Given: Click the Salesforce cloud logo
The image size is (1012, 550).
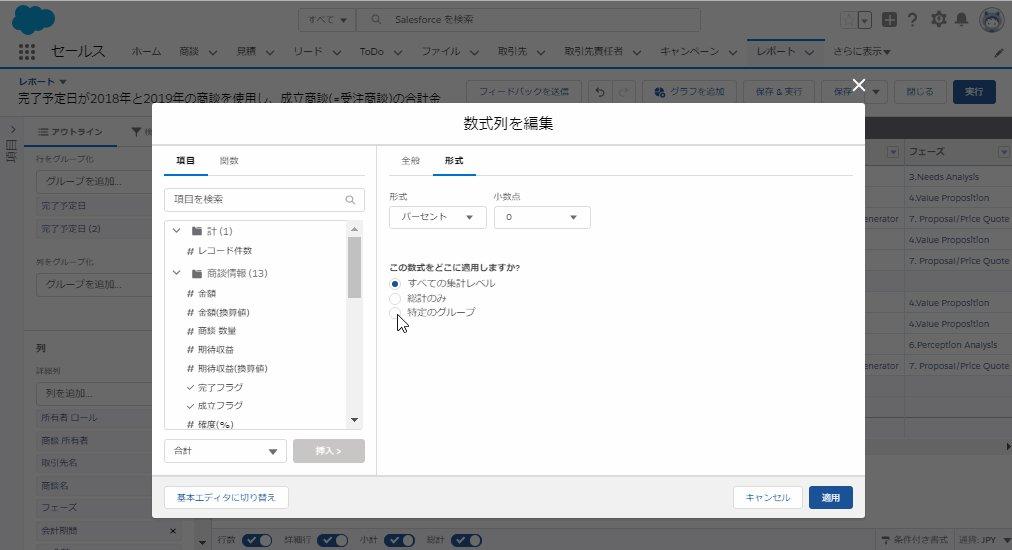Looking at the screenshot, I should click(34, 19).
